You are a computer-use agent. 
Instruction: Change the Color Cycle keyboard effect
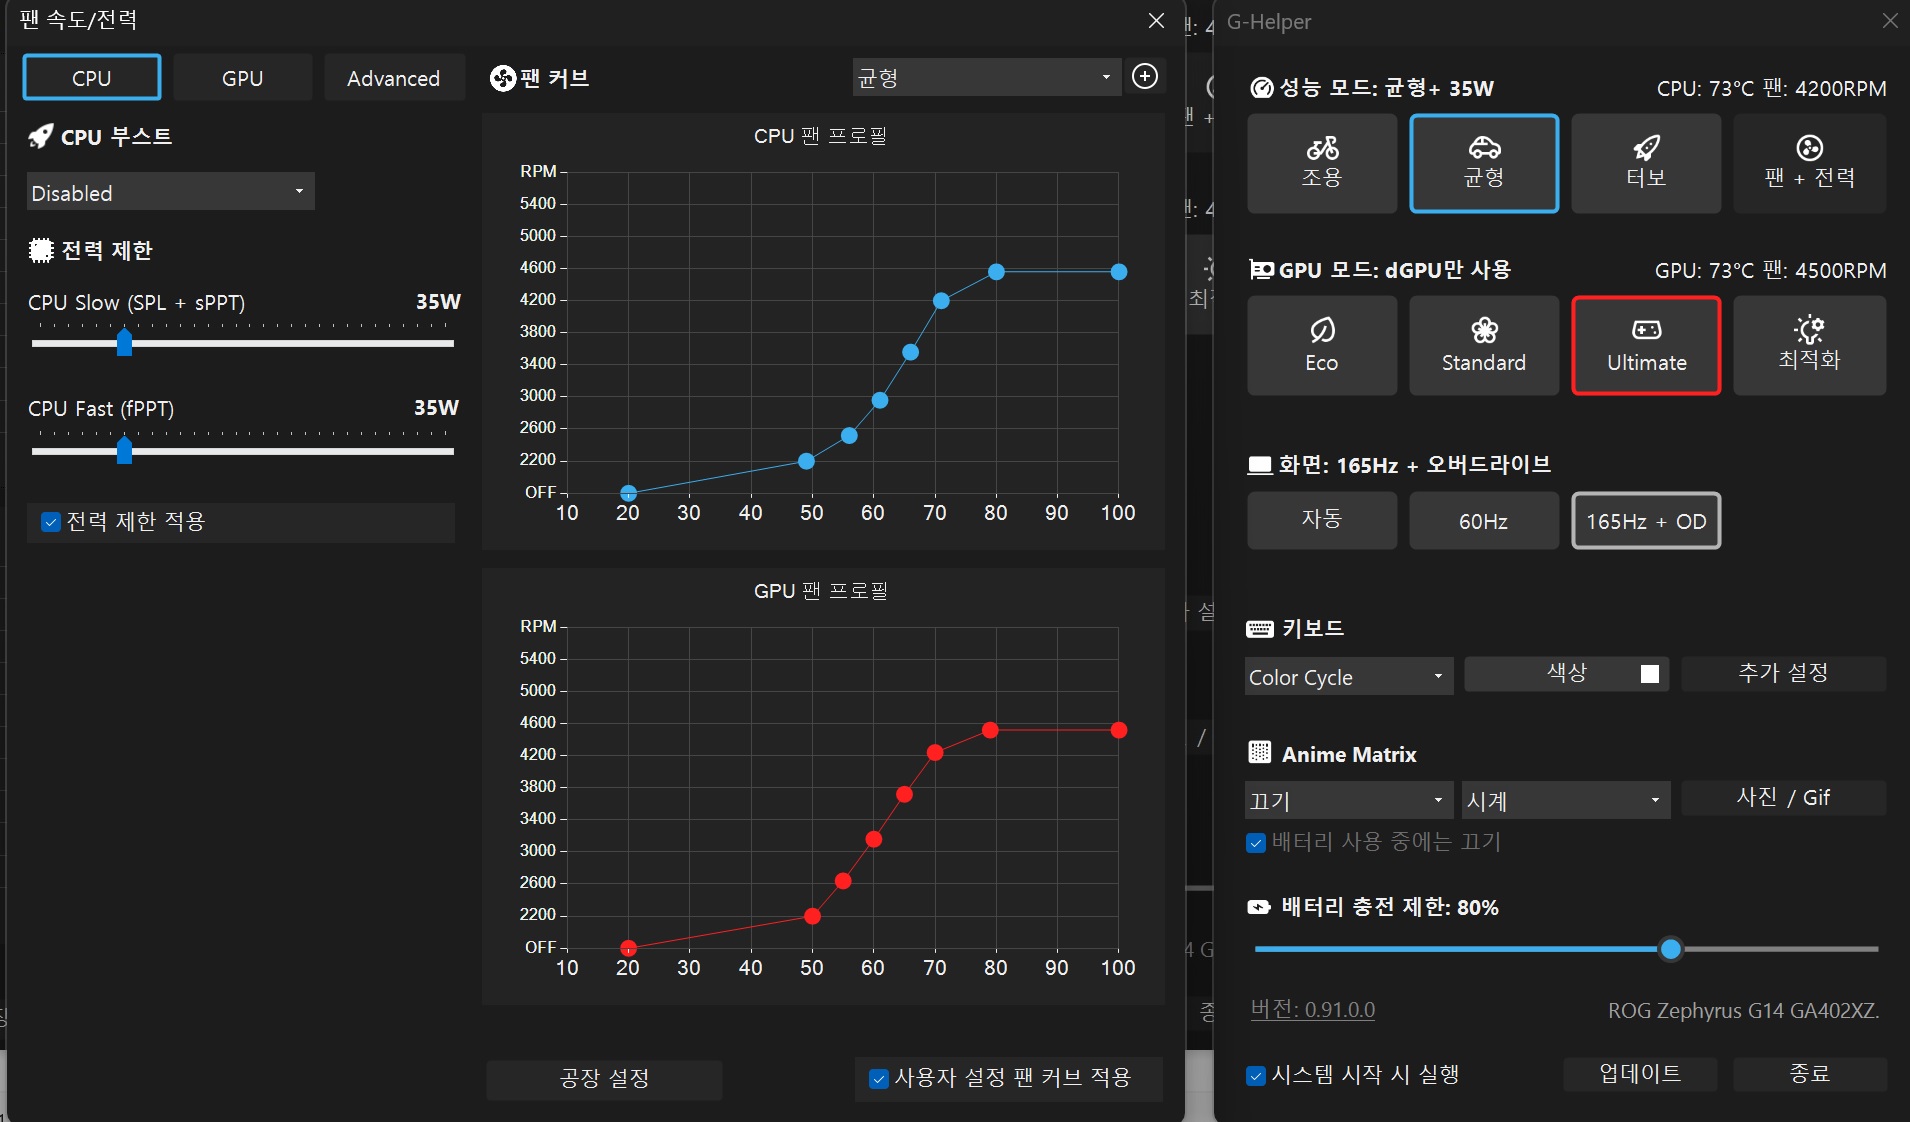[1346, 676]
